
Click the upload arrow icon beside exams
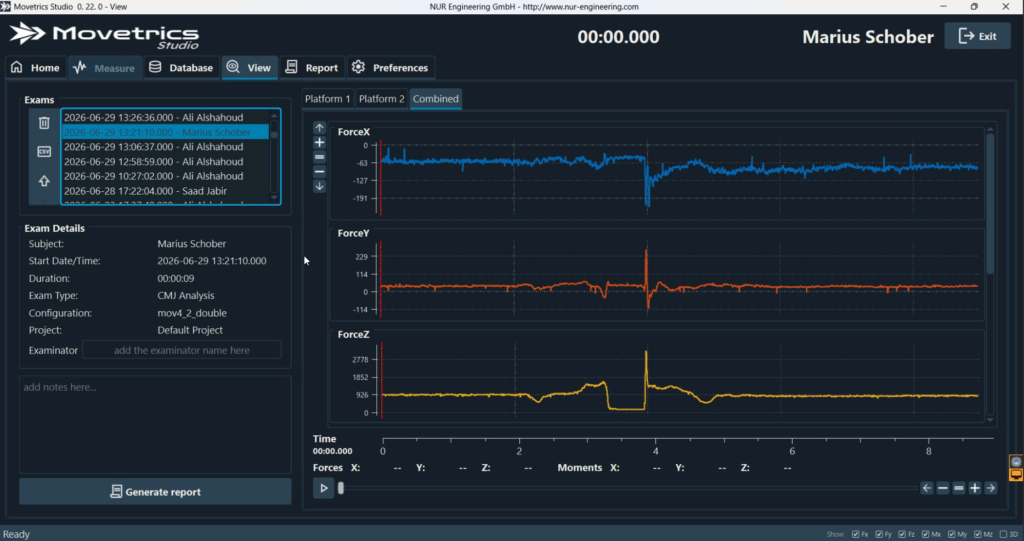44,181
